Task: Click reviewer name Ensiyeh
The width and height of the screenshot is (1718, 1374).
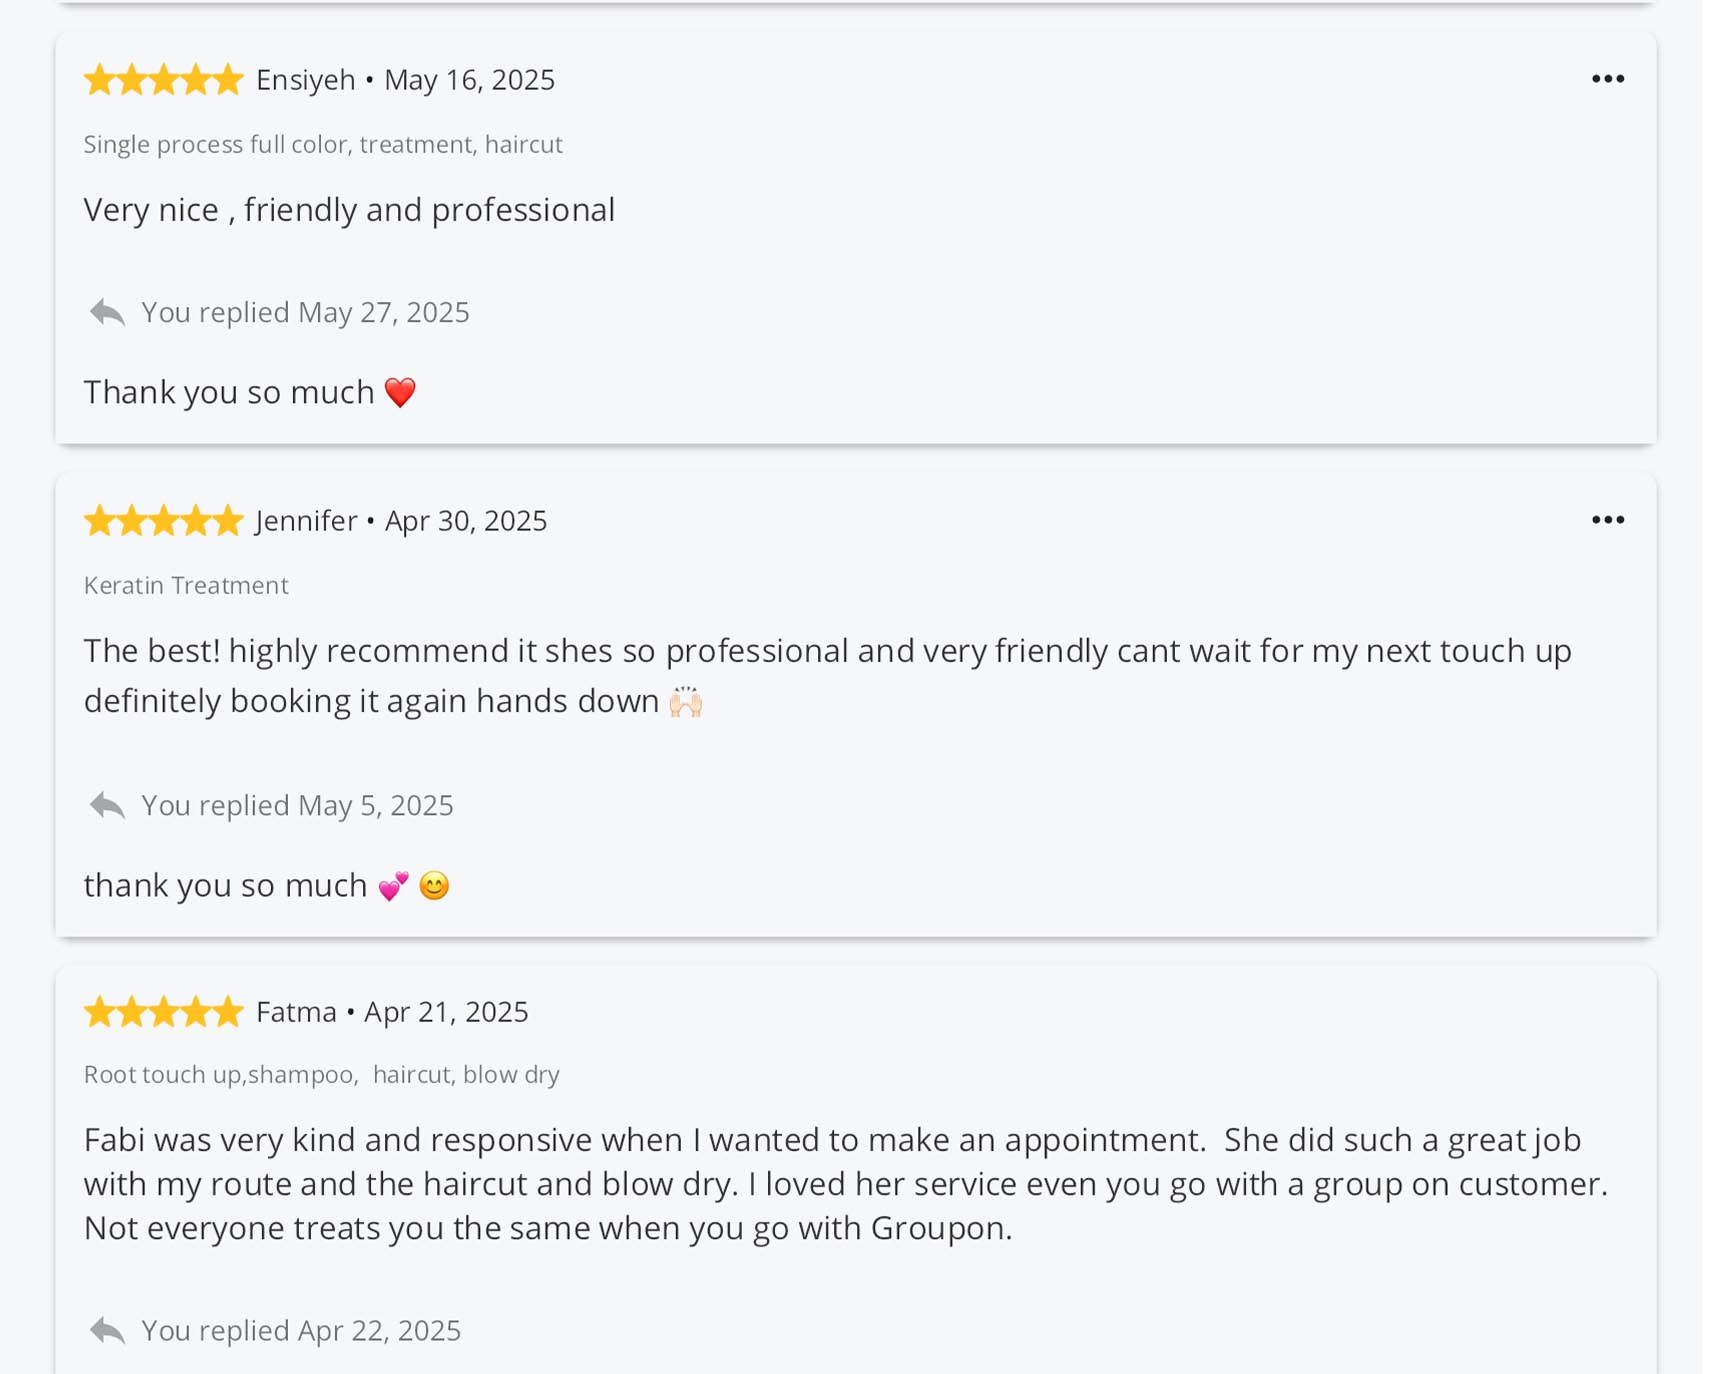Action: pyautogui.click(x=305, y=80)
